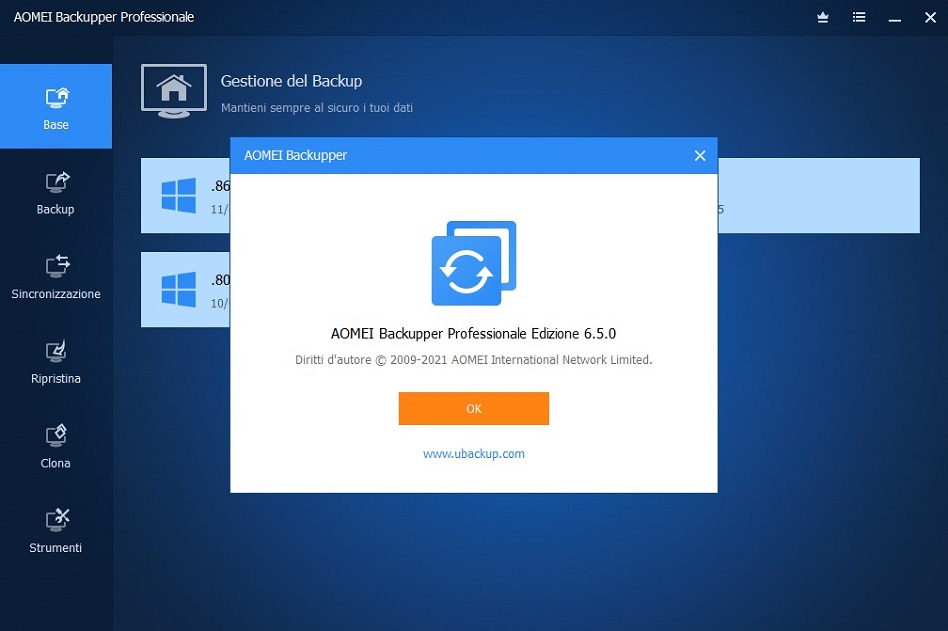
Task: Open the Base home section
Action: [x=56, y=106]
